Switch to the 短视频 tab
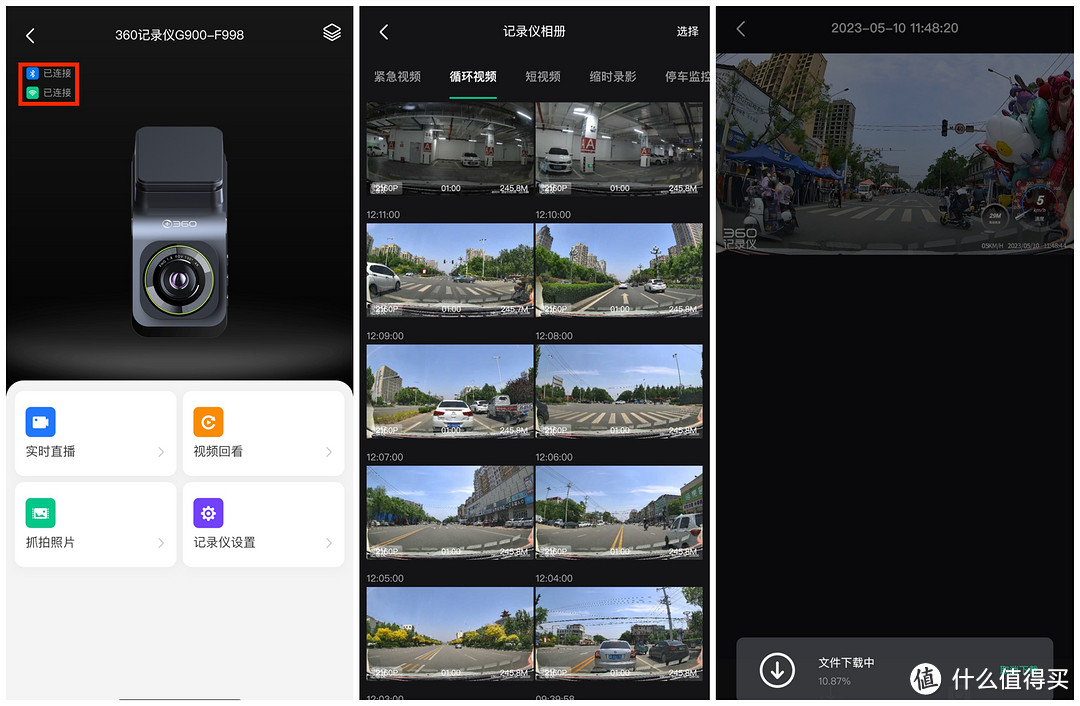The width and height of the screenshot is (1080, 706). point(542,77)
